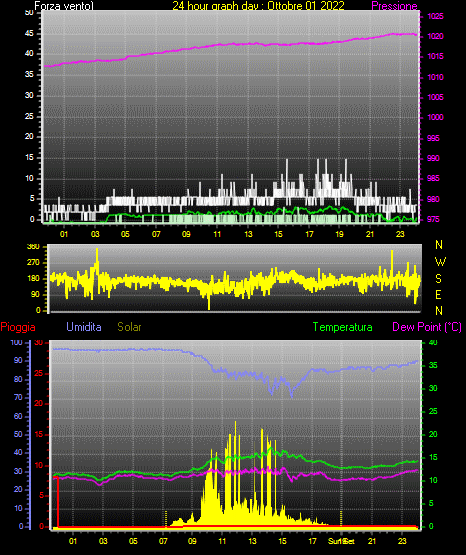The image size is (466, 555).
Task: Click the "1010" pressure axis value
Action: 435,77
